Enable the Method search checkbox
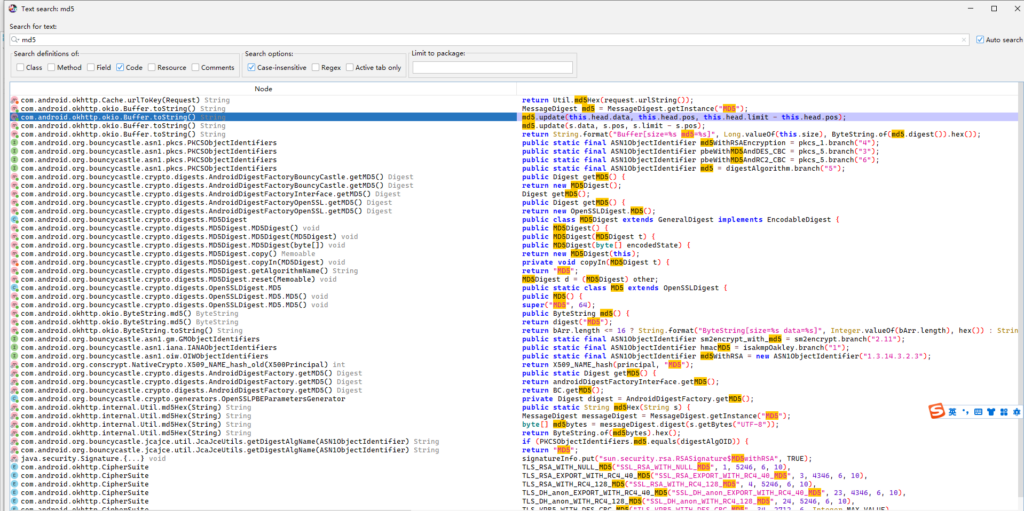 pos(51,68)
